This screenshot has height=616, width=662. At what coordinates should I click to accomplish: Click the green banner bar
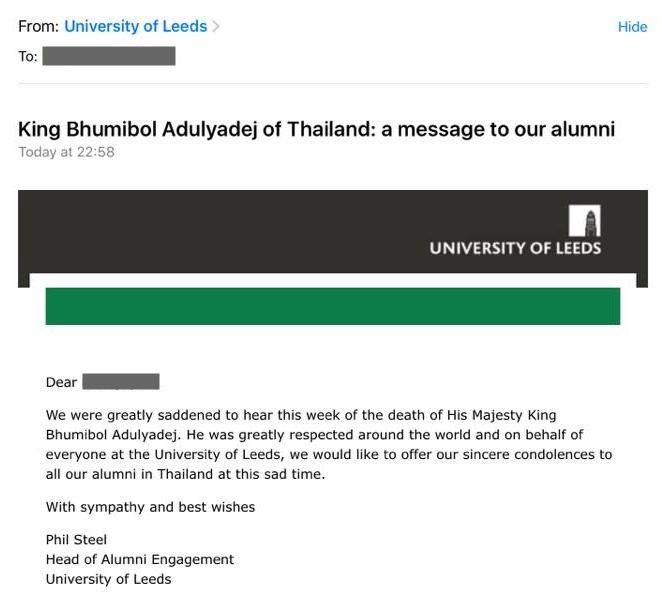pos(332,306)
